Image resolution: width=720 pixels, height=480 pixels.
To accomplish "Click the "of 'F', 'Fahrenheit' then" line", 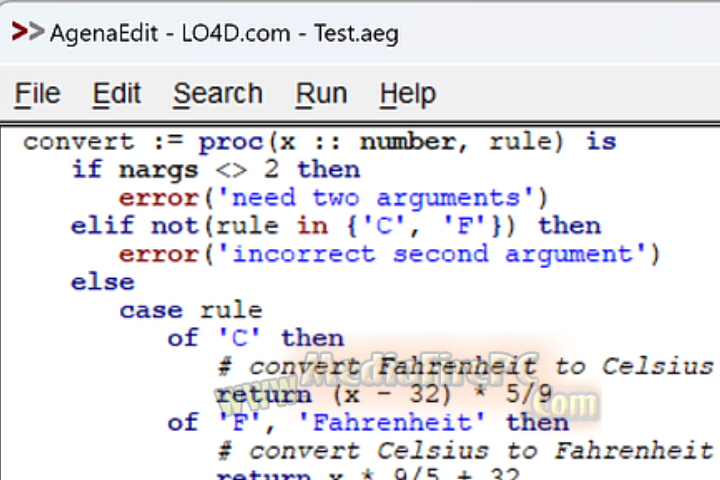I will point(368,423).
